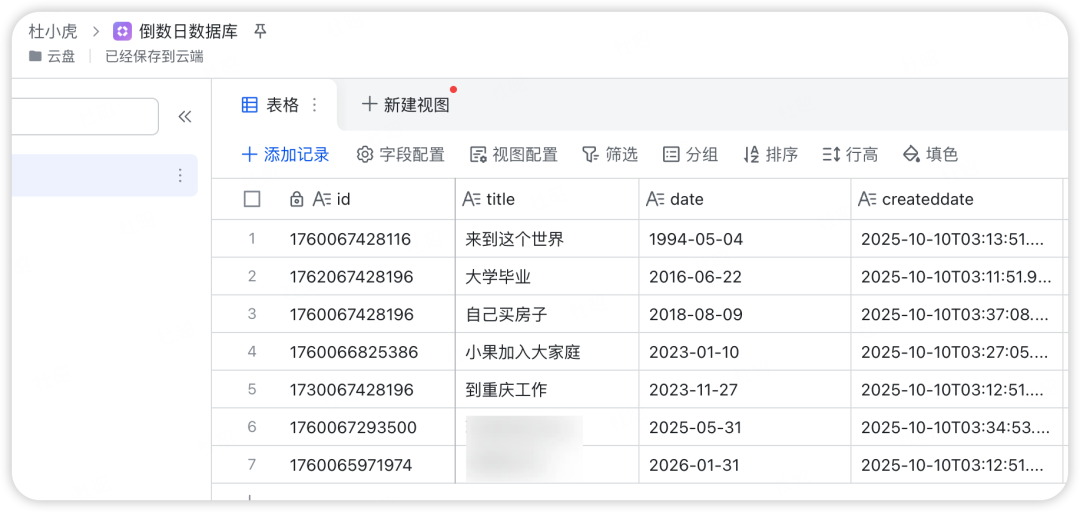
Task: Click date cell 2023-11-27
Action: pyautogui.click(x=745, y=390)
